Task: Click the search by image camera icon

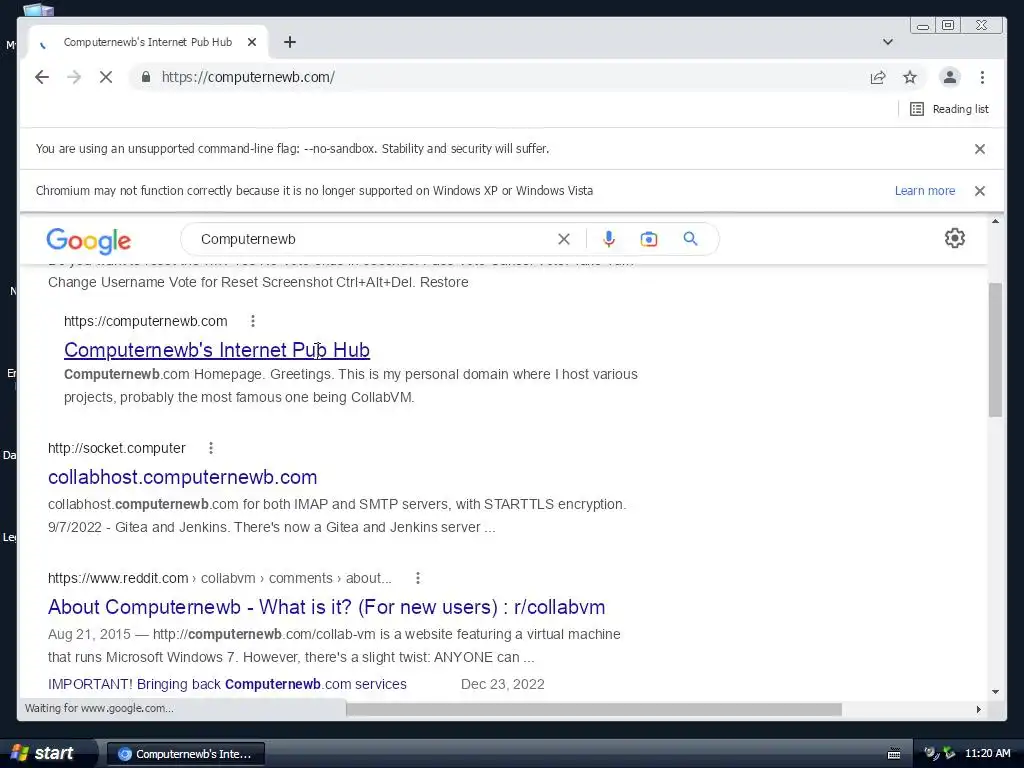Action: click(x=648, y=239)
